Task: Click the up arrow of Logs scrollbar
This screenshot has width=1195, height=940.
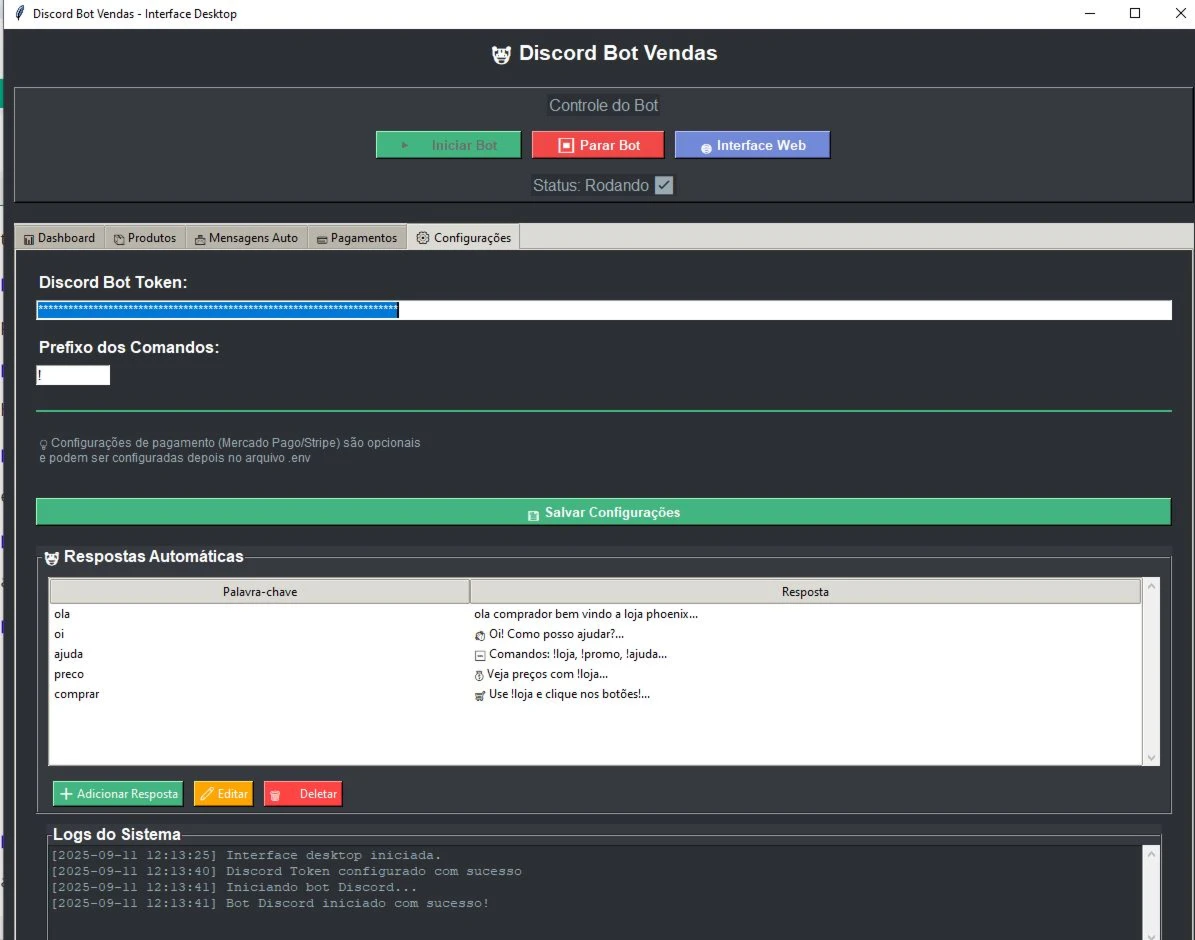Action: pos(1151,855)
